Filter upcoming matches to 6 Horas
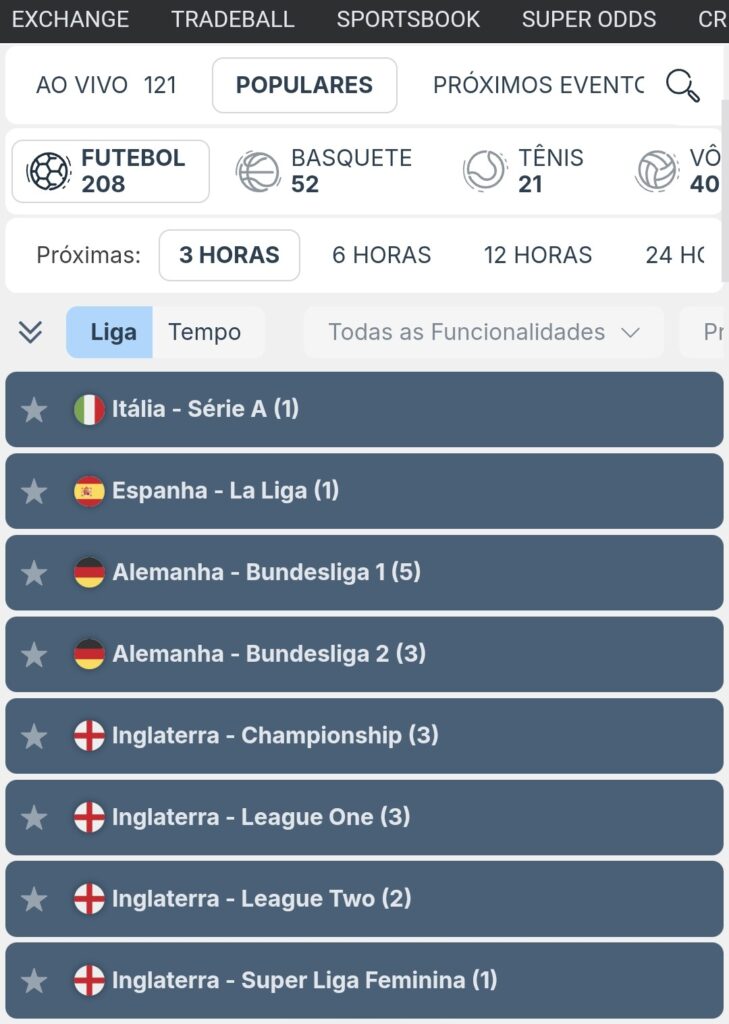This screenshot has width=729, height=1024. [x=381, y=255]
